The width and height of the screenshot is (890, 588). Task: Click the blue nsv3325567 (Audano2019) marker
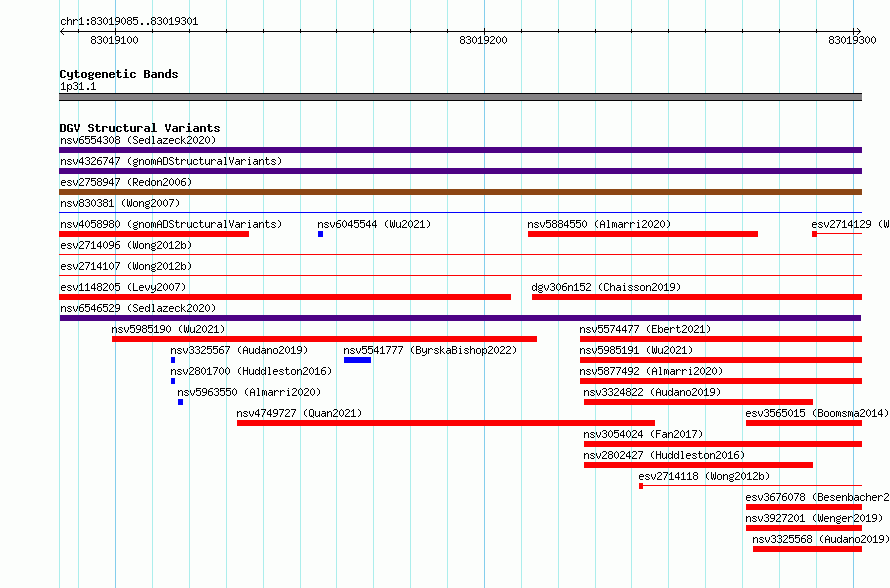point(173,360)
